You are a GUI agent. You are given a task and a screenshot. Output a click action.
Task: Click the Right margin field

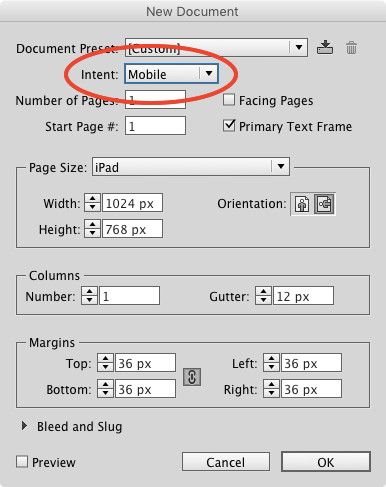(311, 389)
